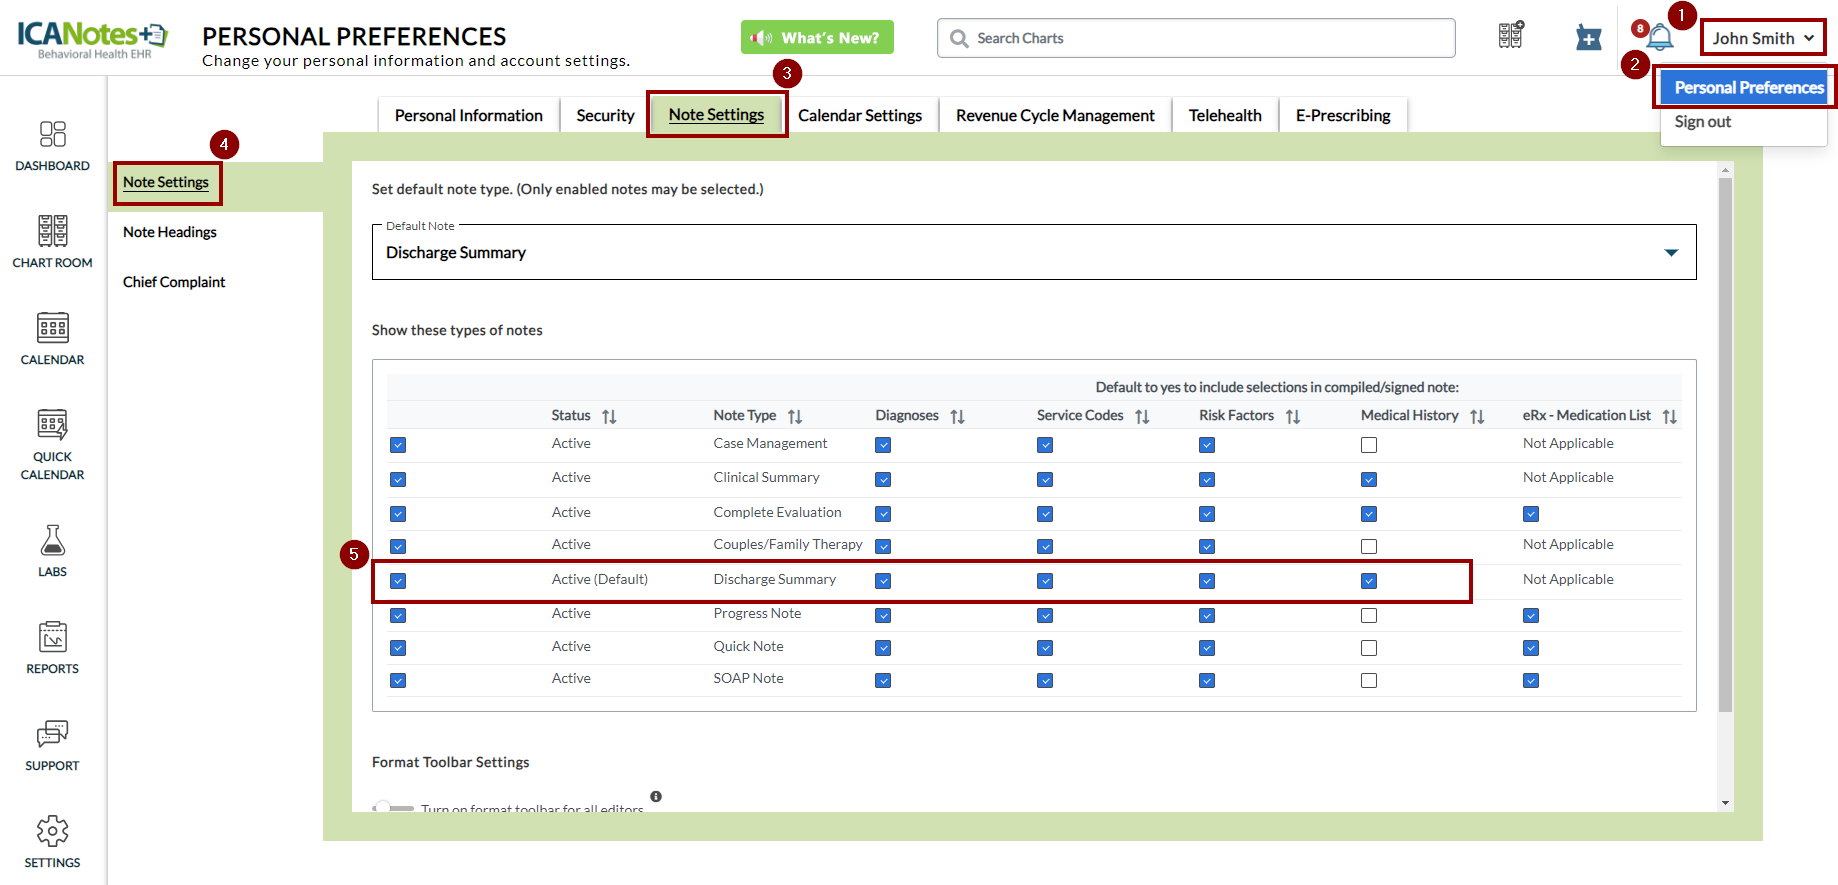Switch to the Telehealth tab
This screenshot has height=885, width=1838.
[1224, 115]
